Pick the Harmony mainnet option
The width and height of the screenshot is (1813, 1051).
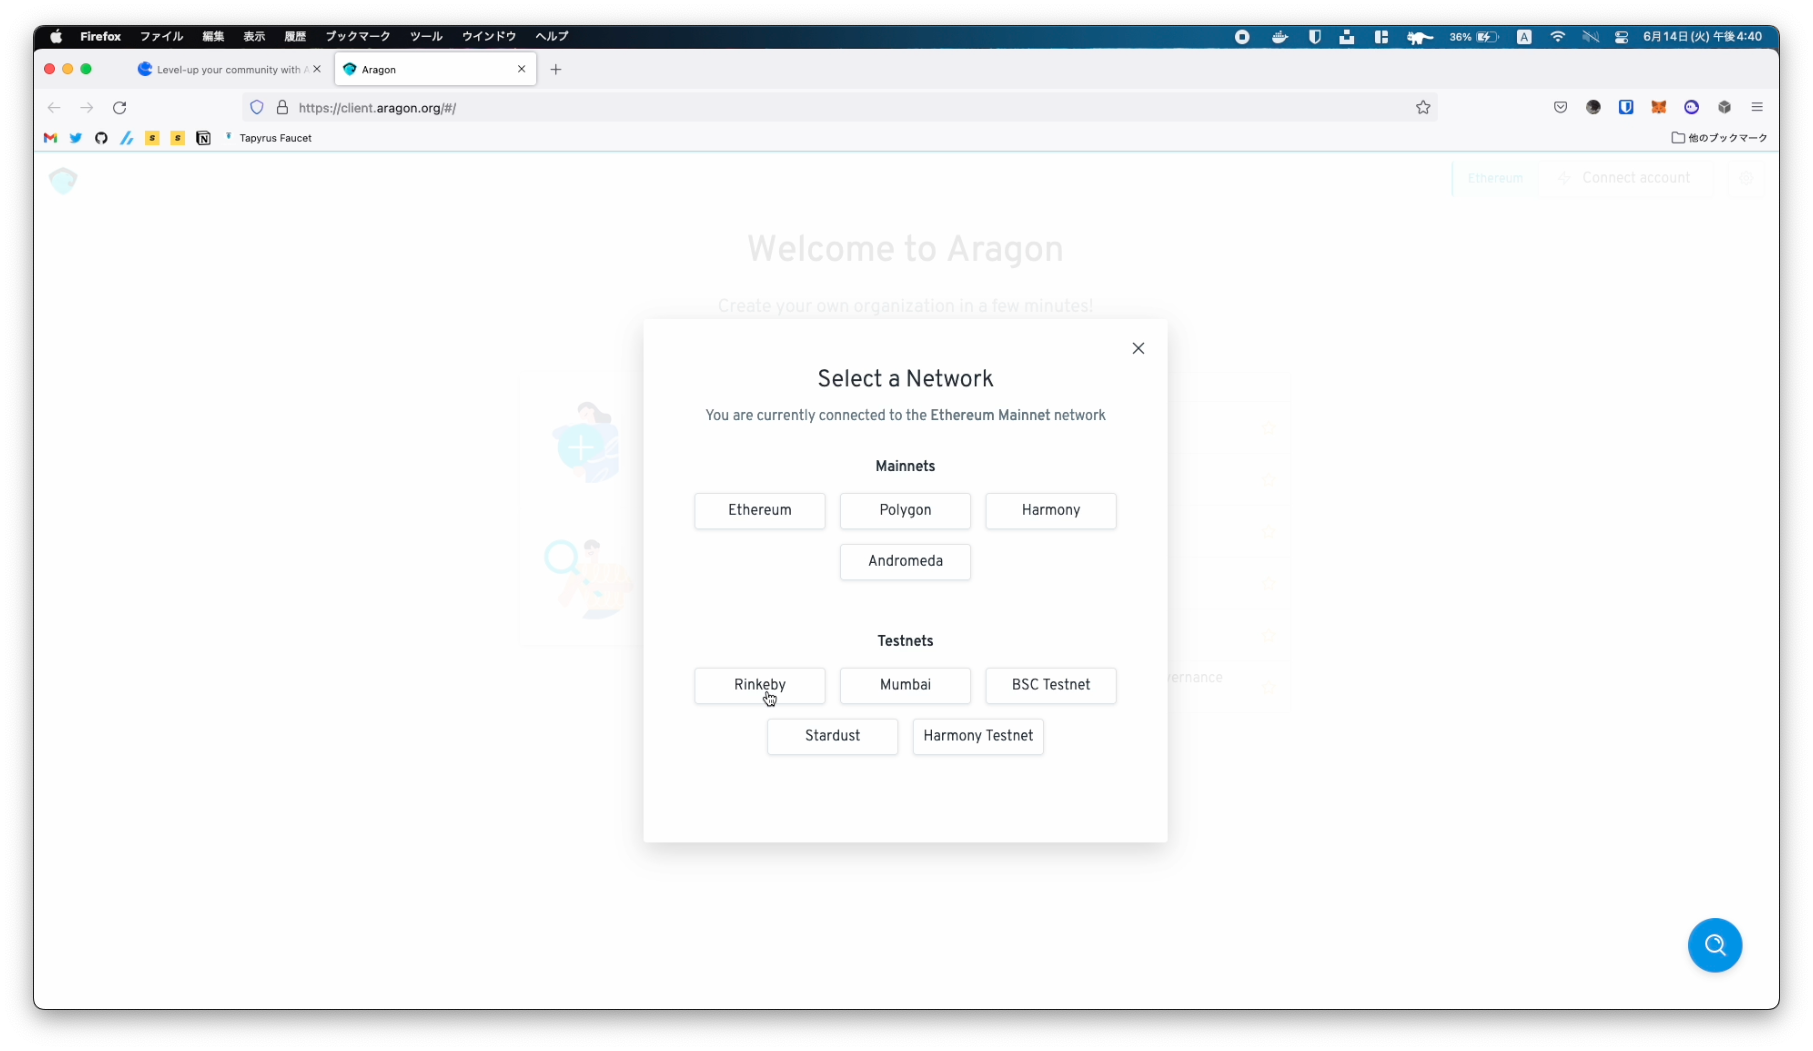tap(1050, 510)
